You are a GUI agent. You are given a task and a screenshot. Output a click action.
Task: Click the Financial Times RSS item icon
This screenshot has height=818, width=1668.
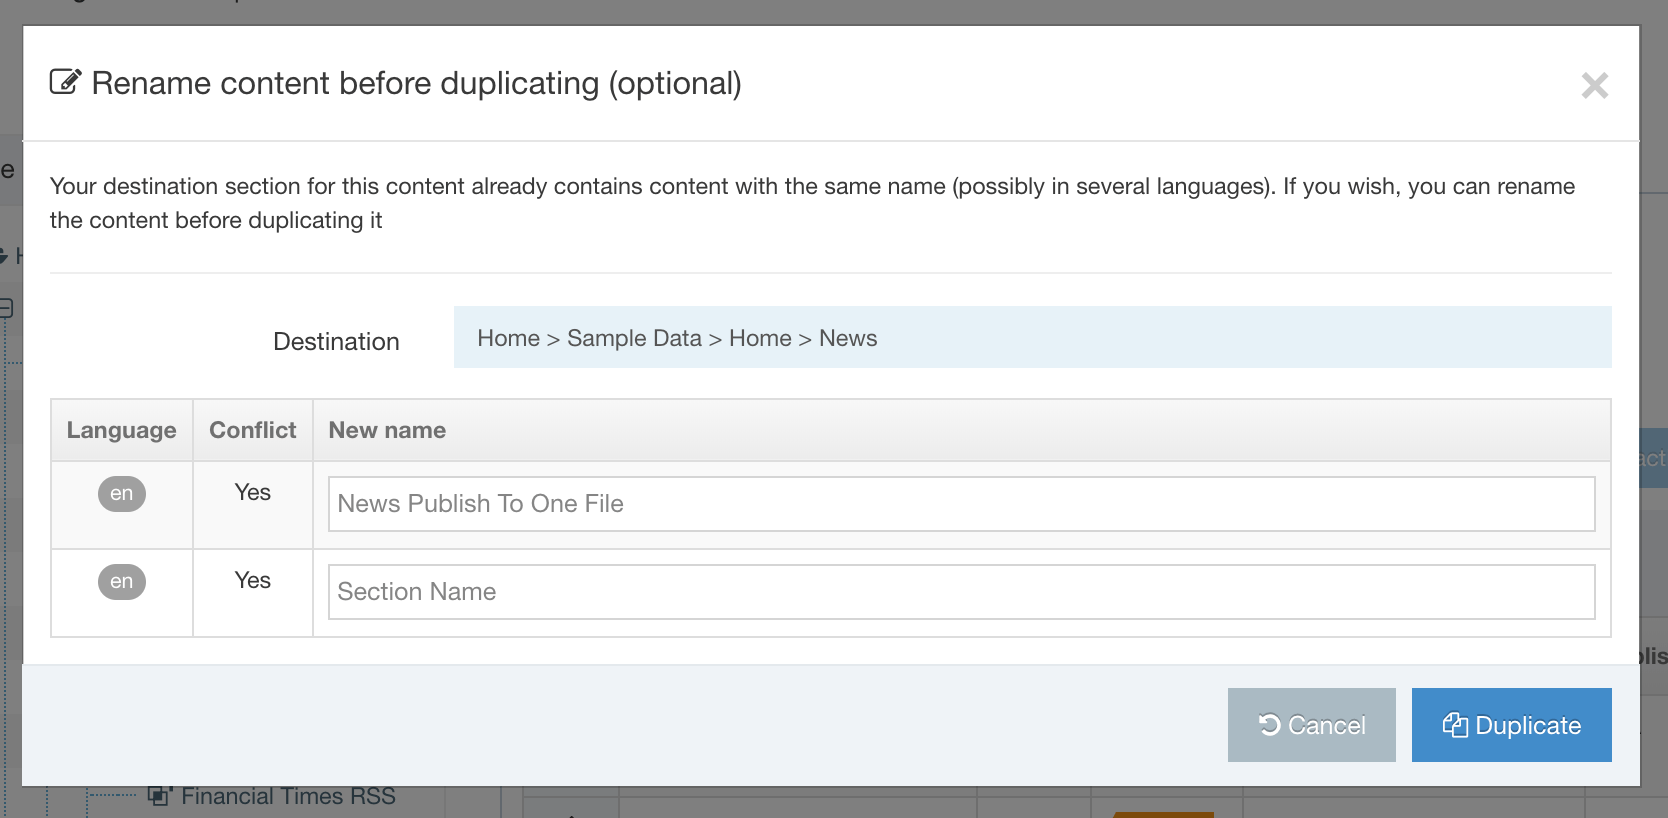(x=159, y=796)
